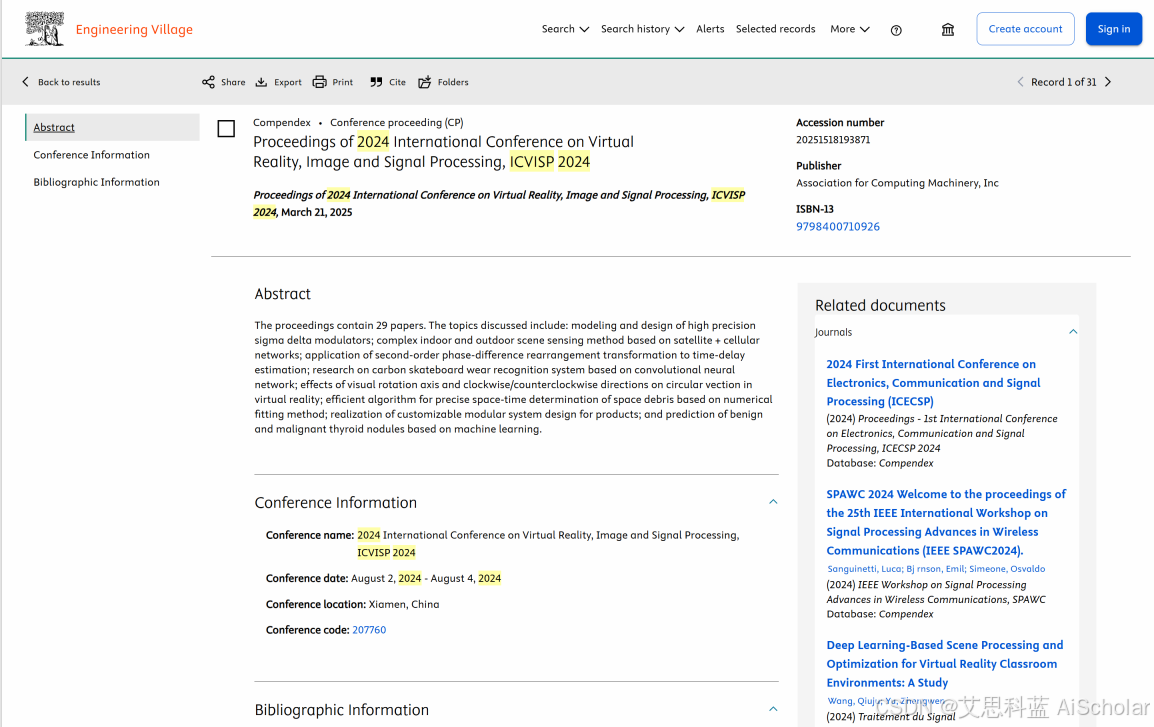
Task: Click 'Conference proceeding (CP)' label
Action: click(397, 122)
